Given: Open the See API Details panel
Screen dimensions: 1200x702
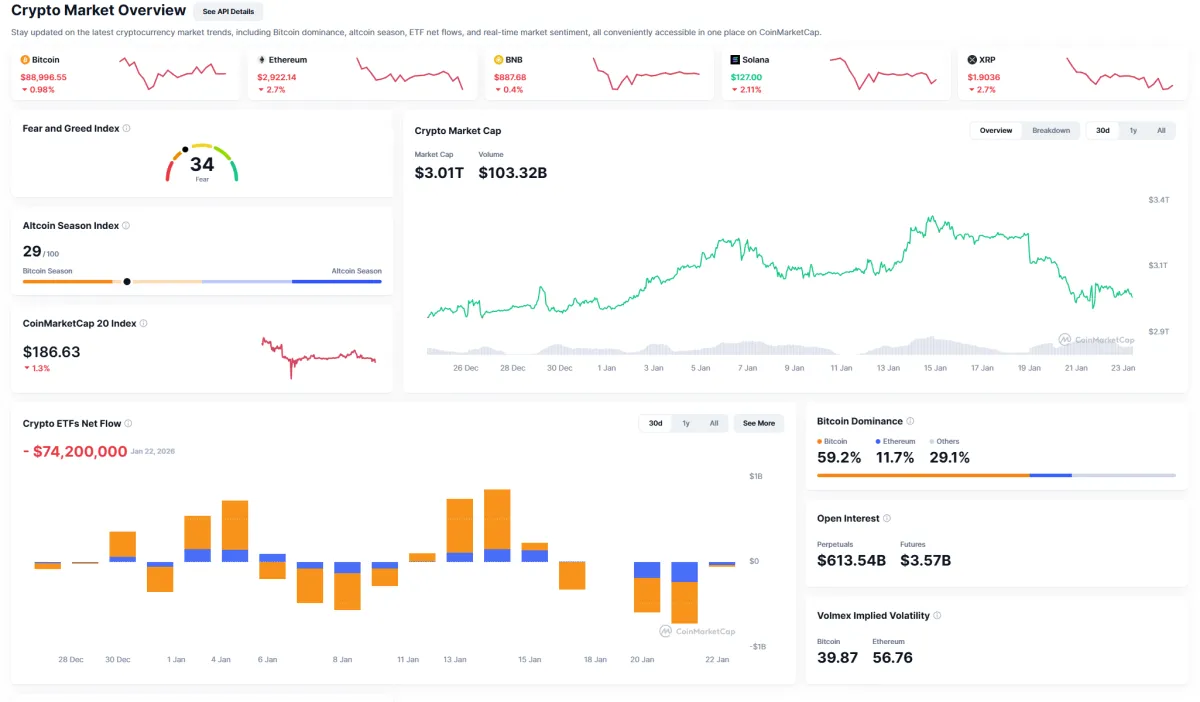Looking at the screenshot, I should coord(228,11).
